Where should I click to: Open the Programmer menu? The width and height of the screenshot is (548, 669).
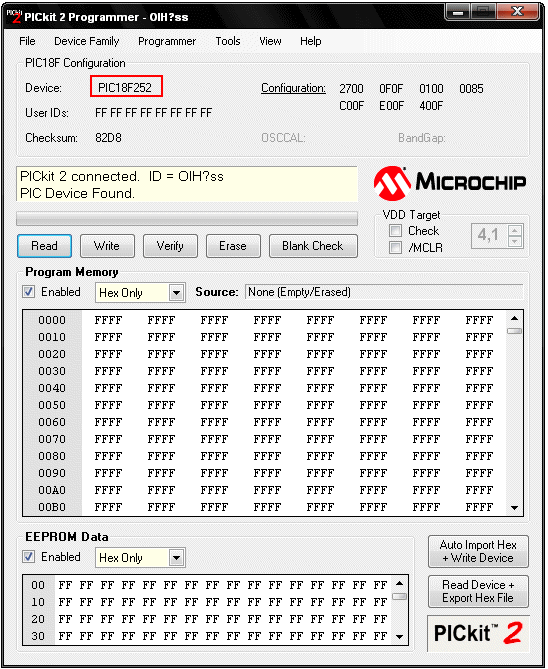167,41
